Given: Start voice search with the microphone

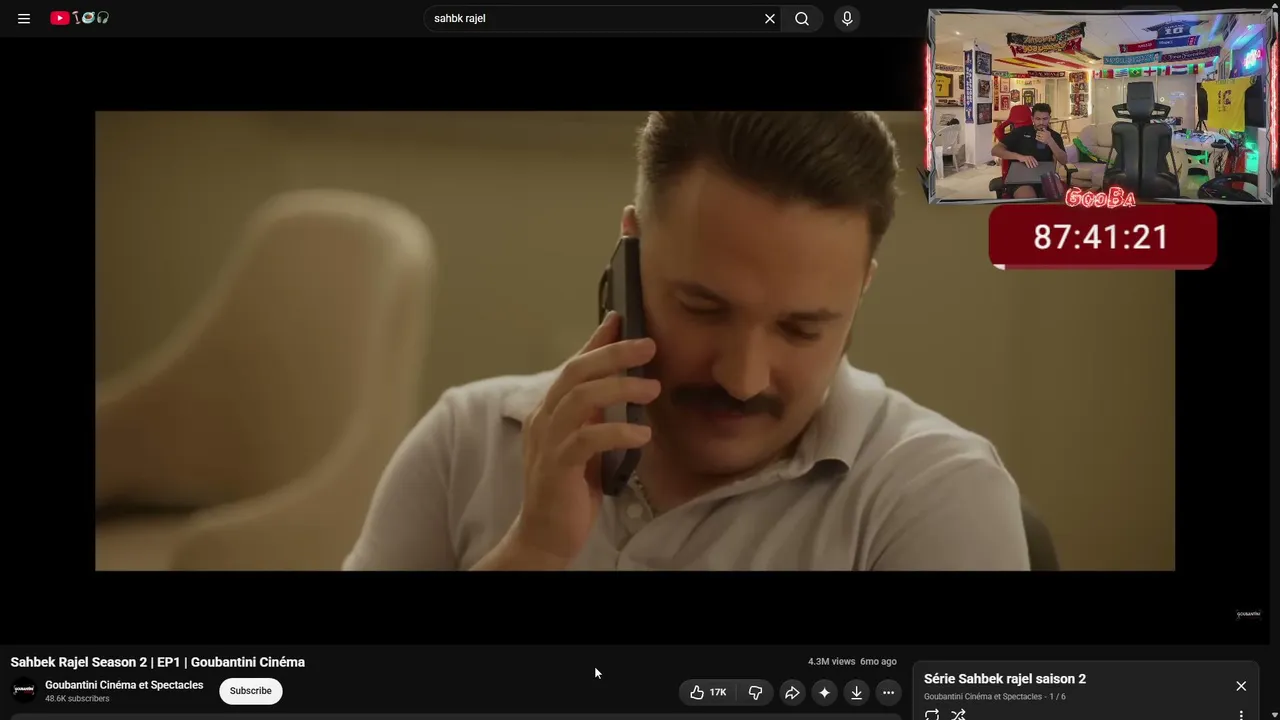Looking at the screenshot, I should coord(847,18).
